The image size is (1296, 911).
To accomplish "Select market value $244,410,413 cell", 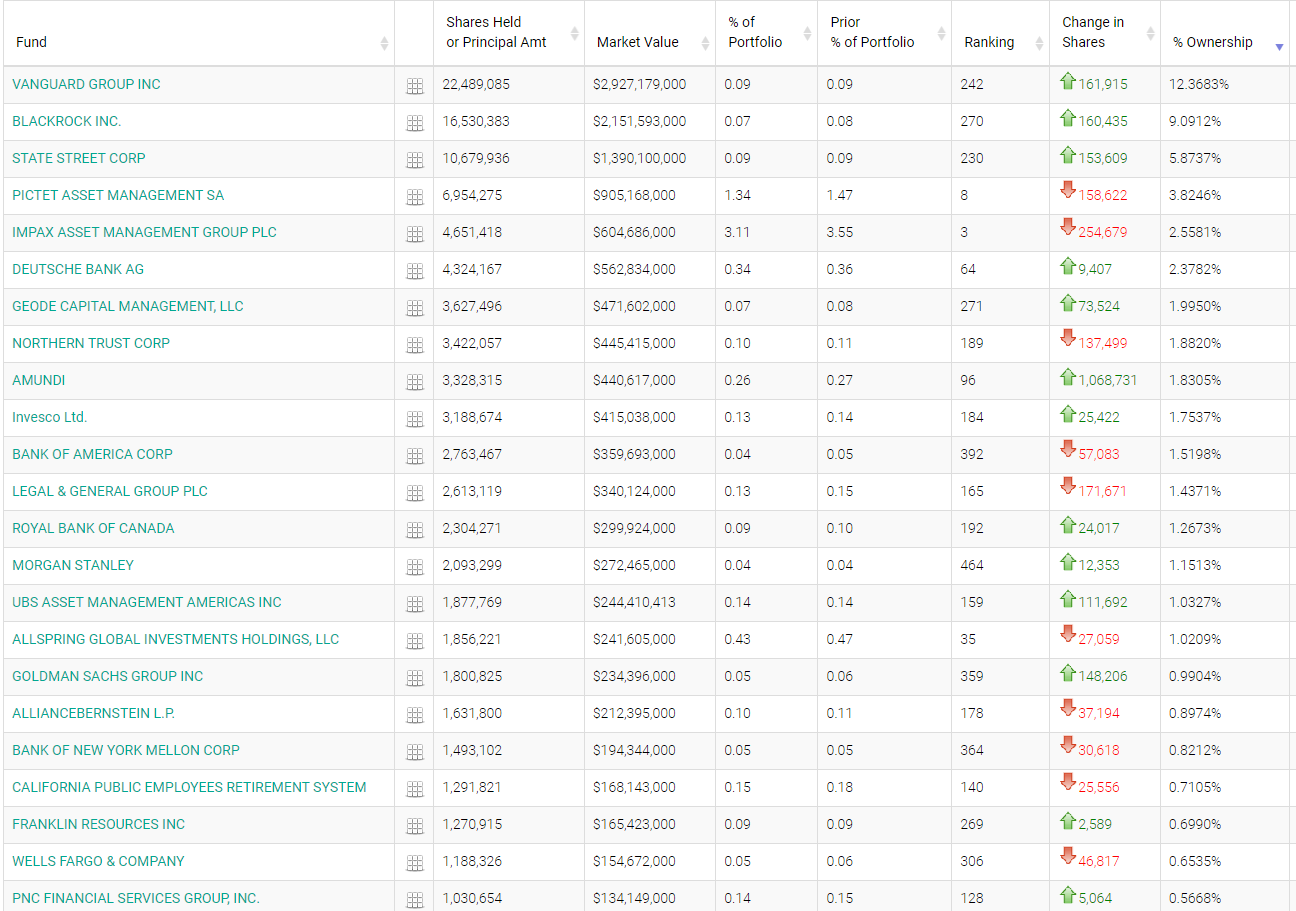I will pyautogui.click(x=634, y=602).
